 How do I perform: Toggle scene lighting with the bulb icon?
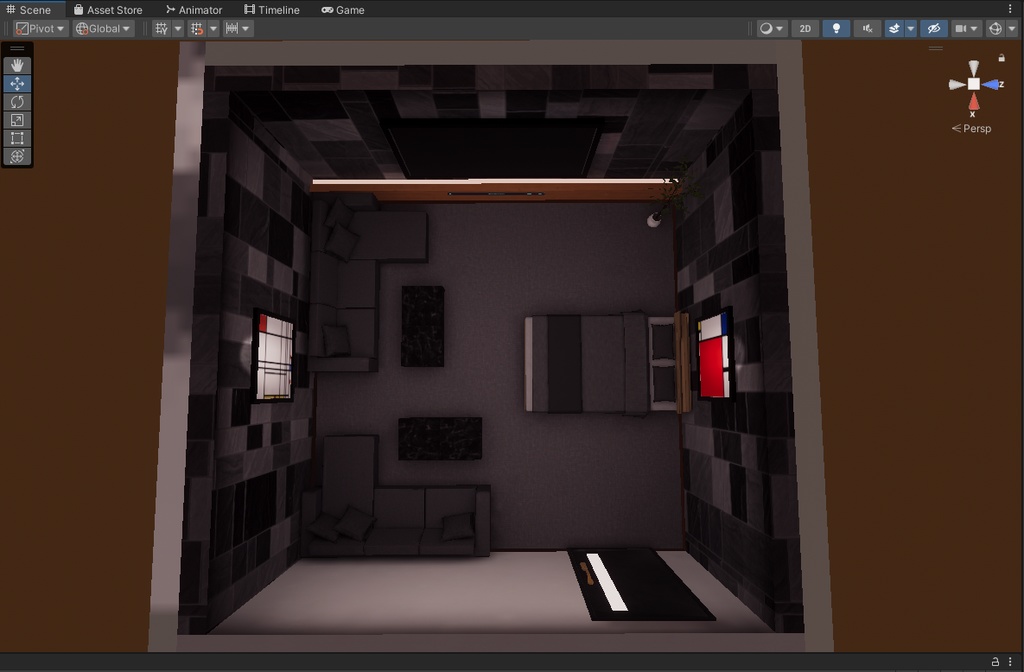(836, 28)
